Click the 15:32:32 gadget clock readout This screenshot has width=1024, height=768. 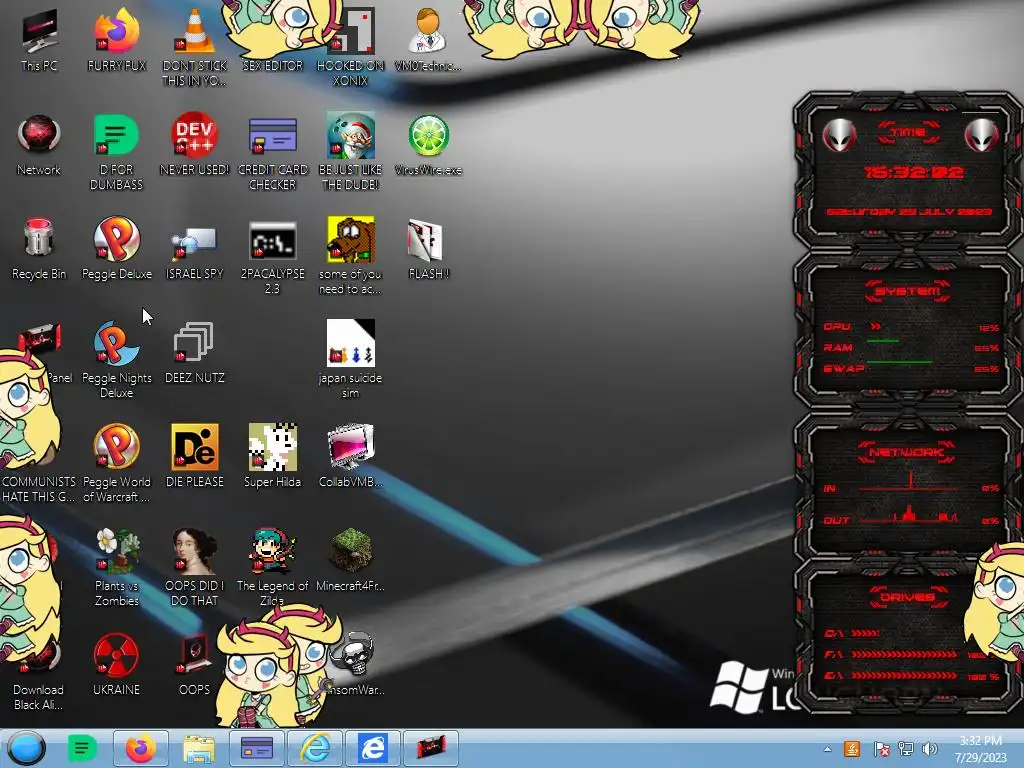tap(913, 172)
